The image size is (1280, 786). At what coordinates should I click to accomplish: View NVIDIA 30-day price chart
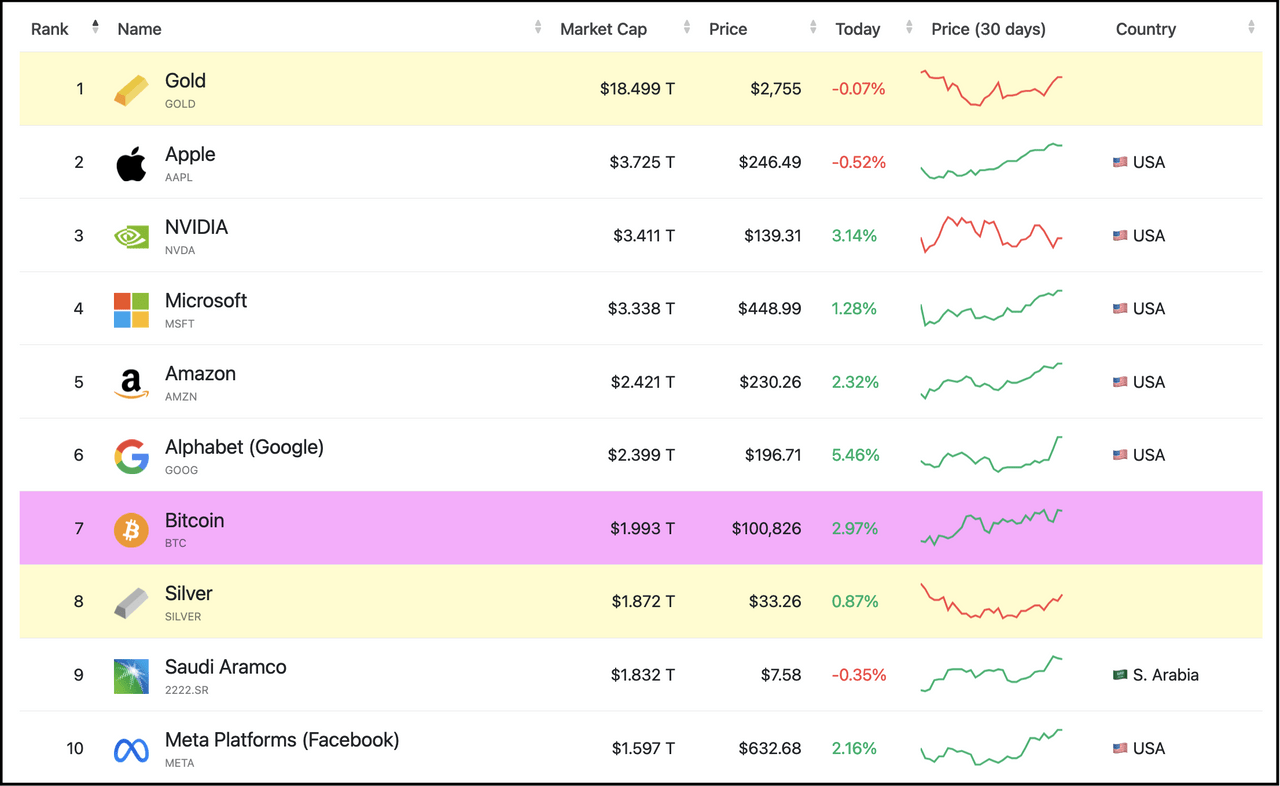tap(991, 235)
